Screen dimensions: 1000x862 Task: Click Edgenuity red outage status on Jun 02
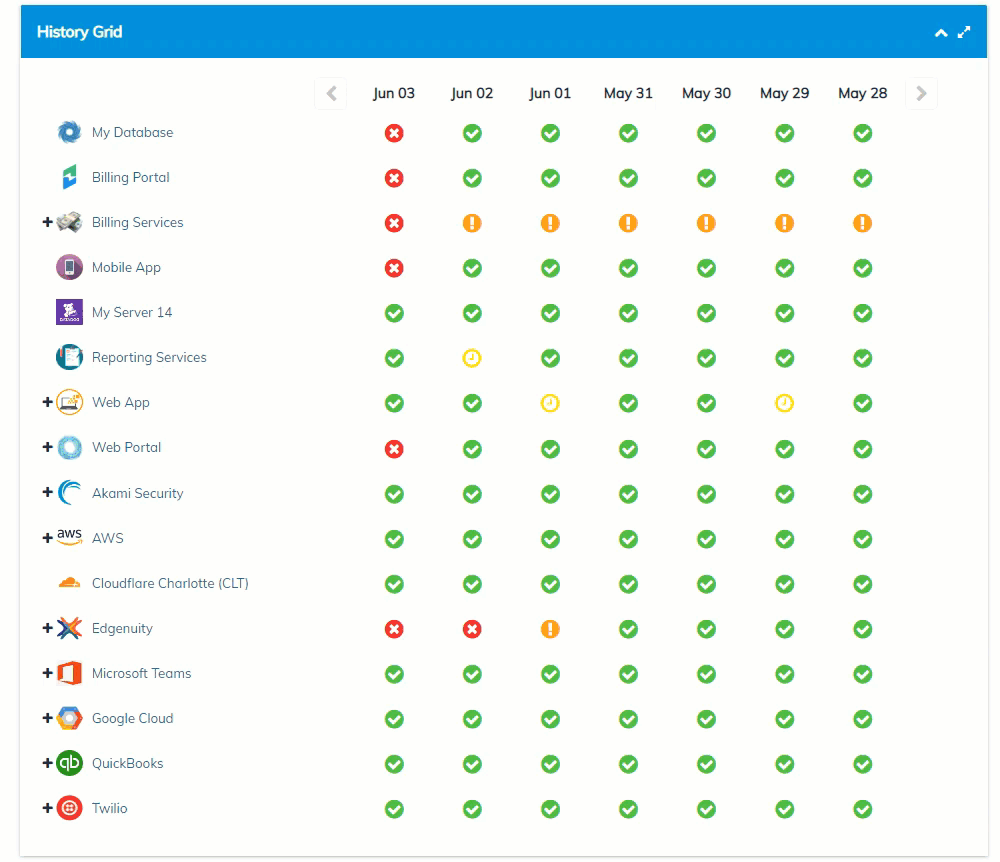pyautogui.click(x=472, y=629)
